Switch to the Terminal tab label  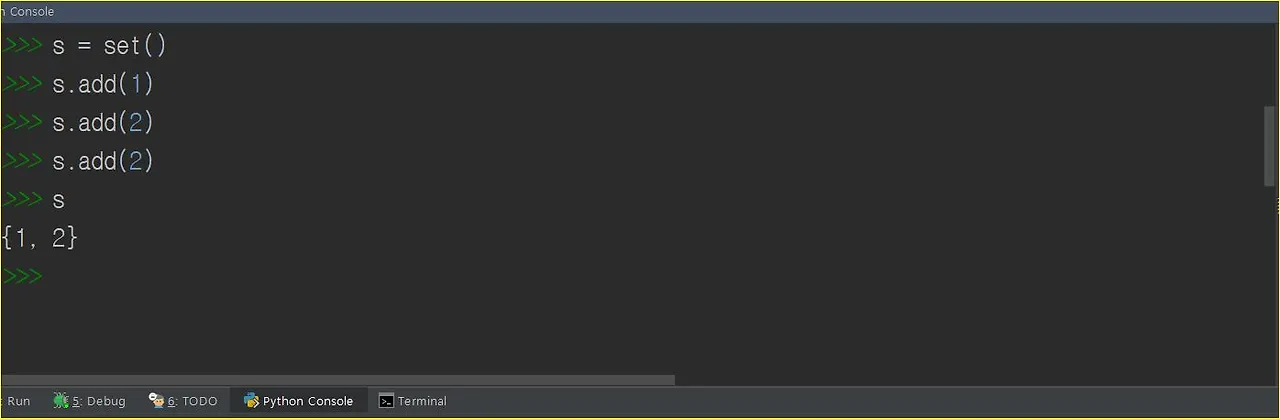tap(422, 401)
